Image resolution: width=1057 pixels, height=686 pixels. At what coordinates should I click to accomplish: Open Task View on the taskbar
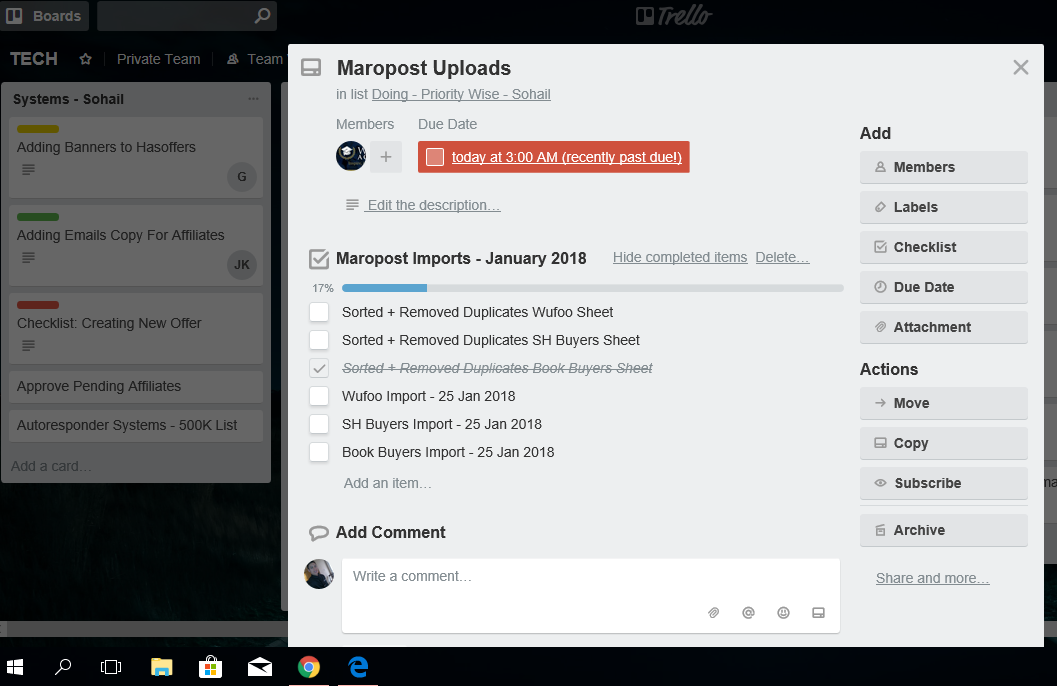pos(111,667)
